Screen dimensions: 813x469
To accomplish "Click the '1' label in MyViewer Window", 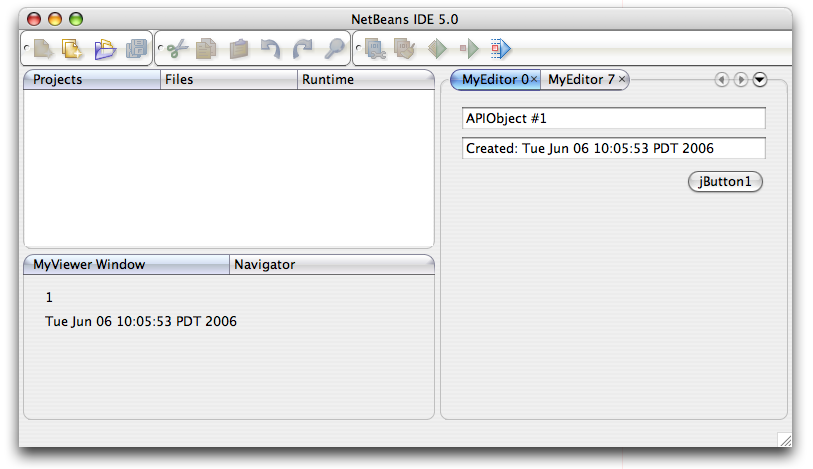I will [49, 297].
